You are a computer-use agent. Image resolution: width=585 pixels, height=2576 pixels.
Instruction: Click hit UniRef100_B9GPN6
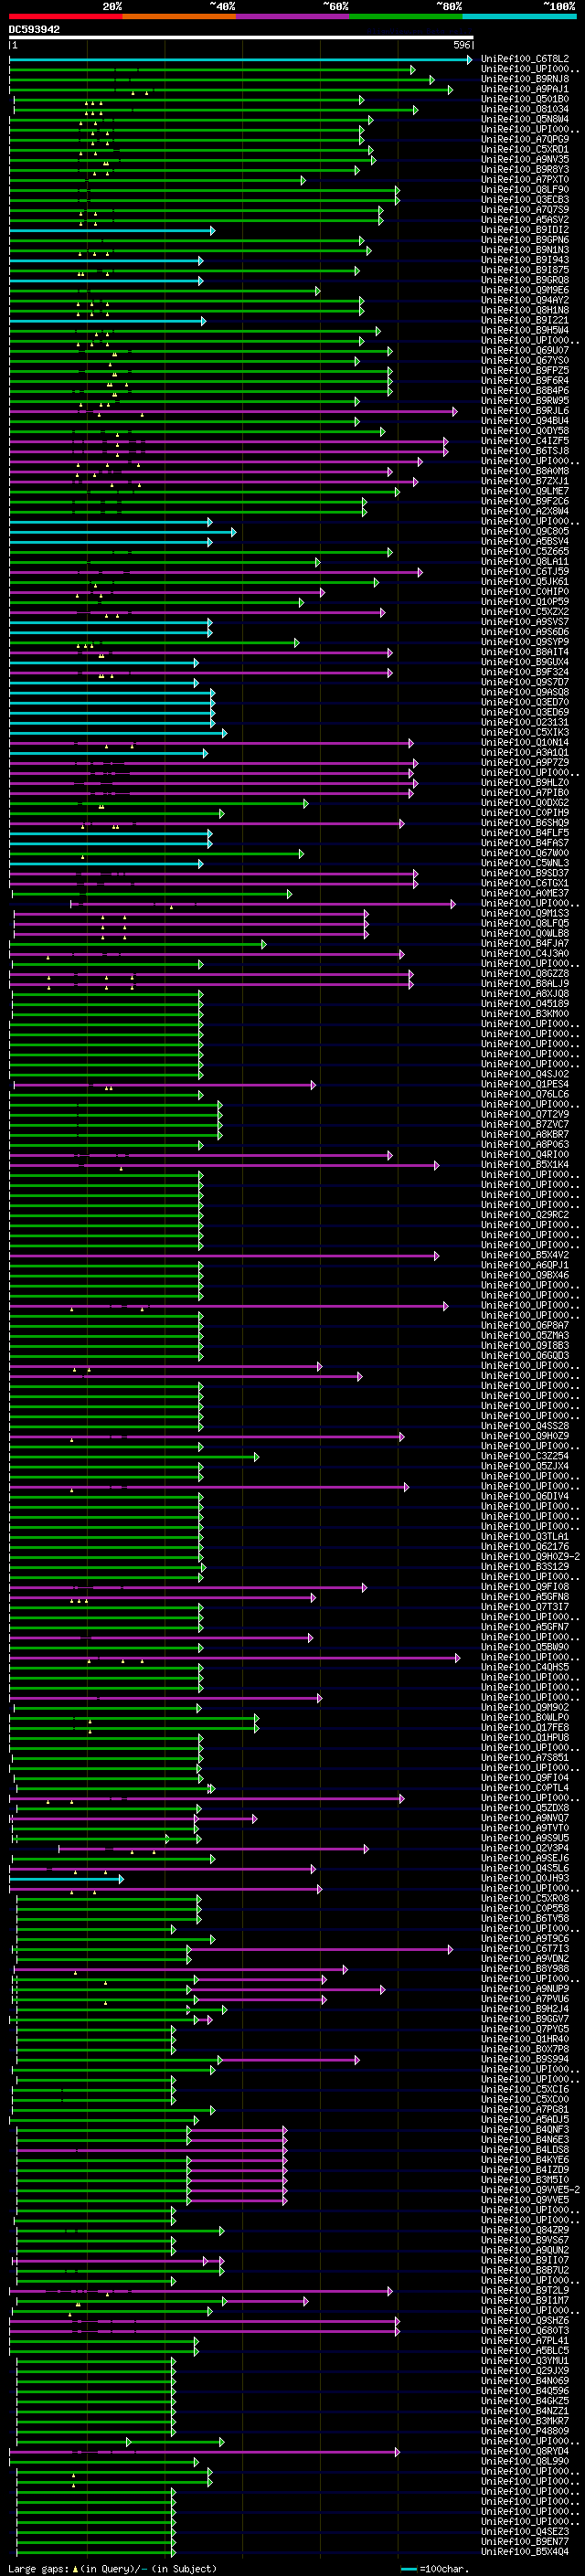point(525,240)
